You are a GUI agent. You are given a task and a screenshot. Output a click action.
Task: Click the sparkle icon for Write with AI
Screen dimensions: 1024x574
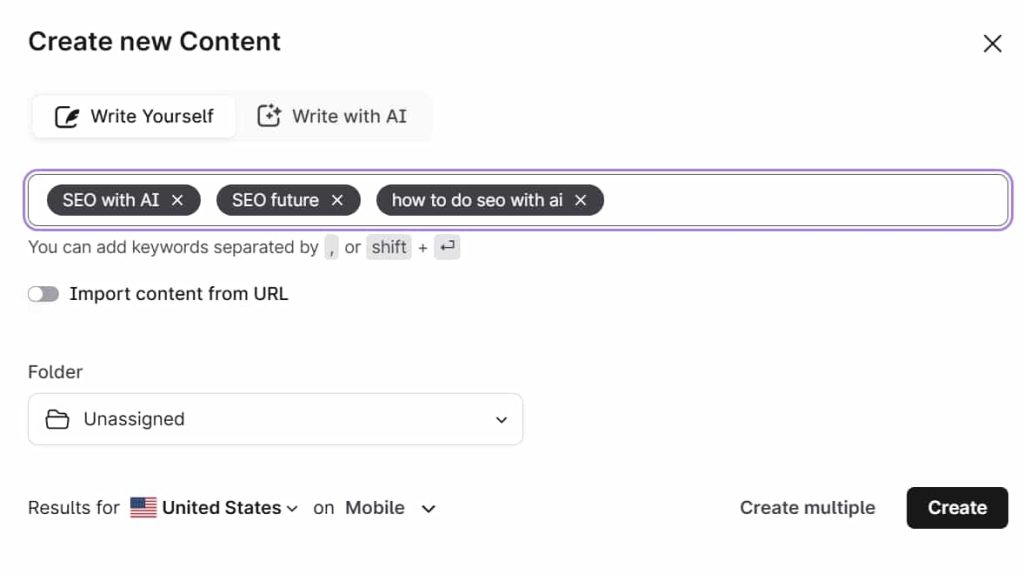[x=269, y=116]
